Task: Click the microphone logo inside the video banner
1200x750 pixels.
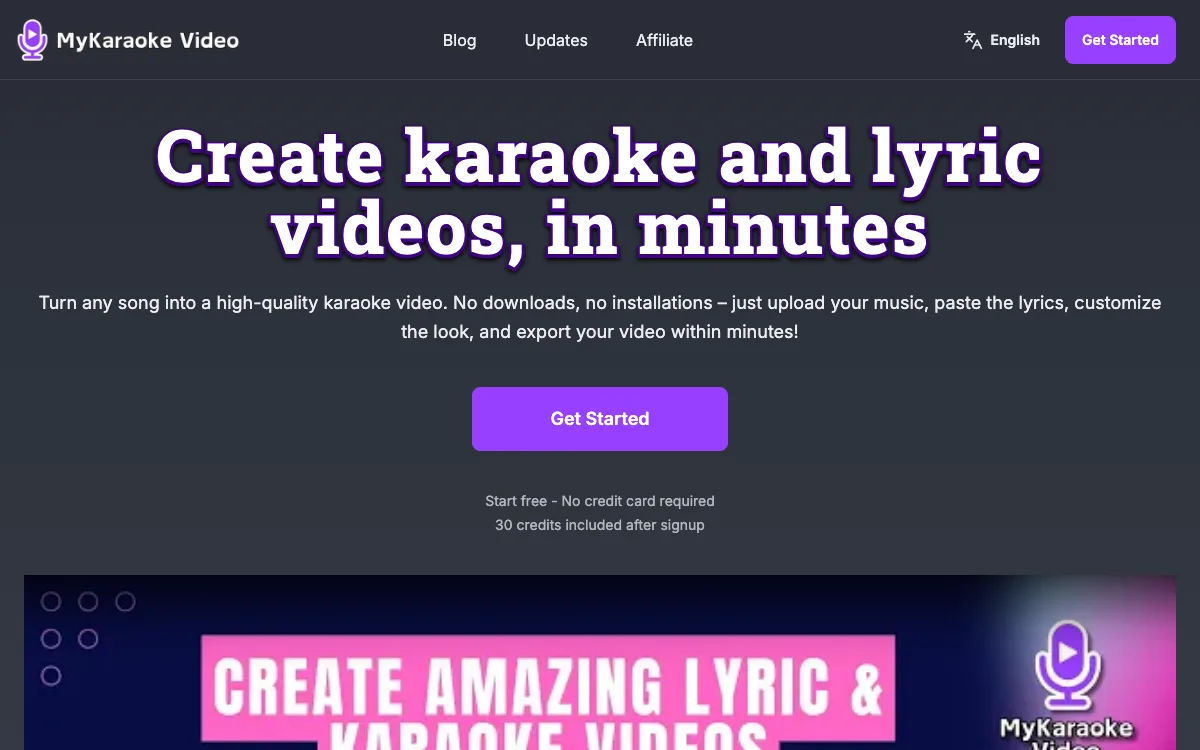Action: click(1067, 665)
